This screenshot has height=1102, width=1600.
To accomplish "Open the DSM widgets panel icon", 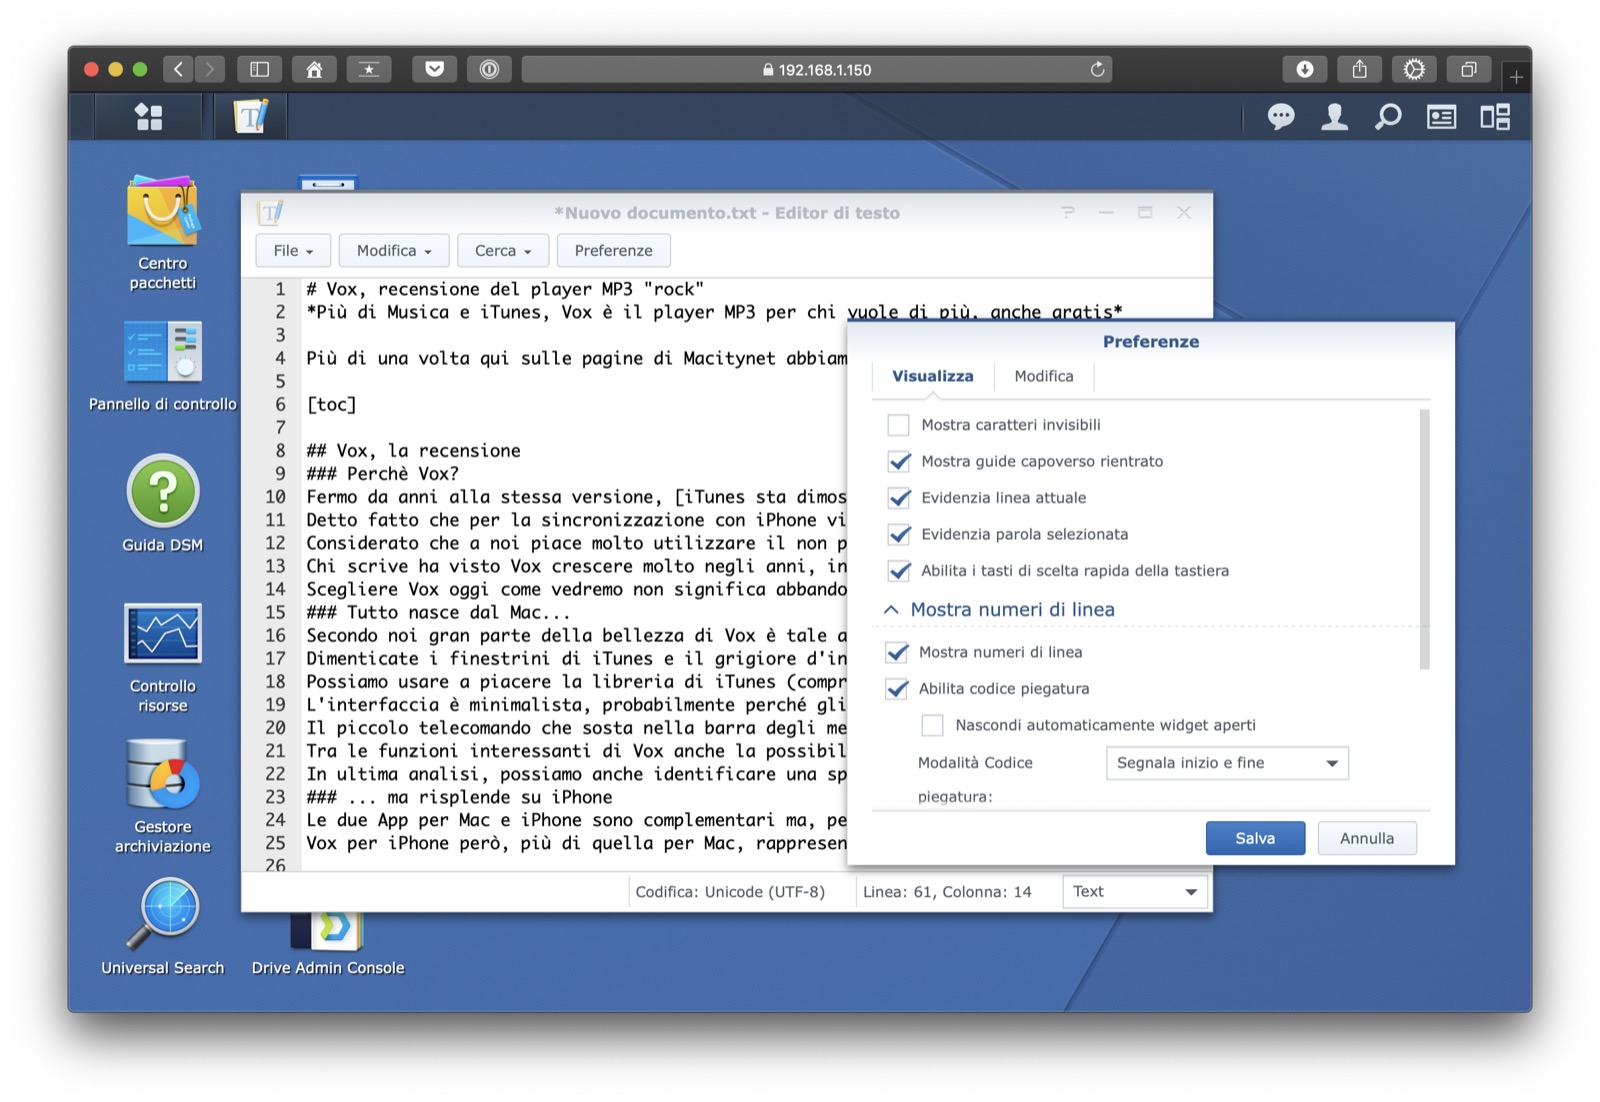I will pyautogui.click(x=1441, y=117).
